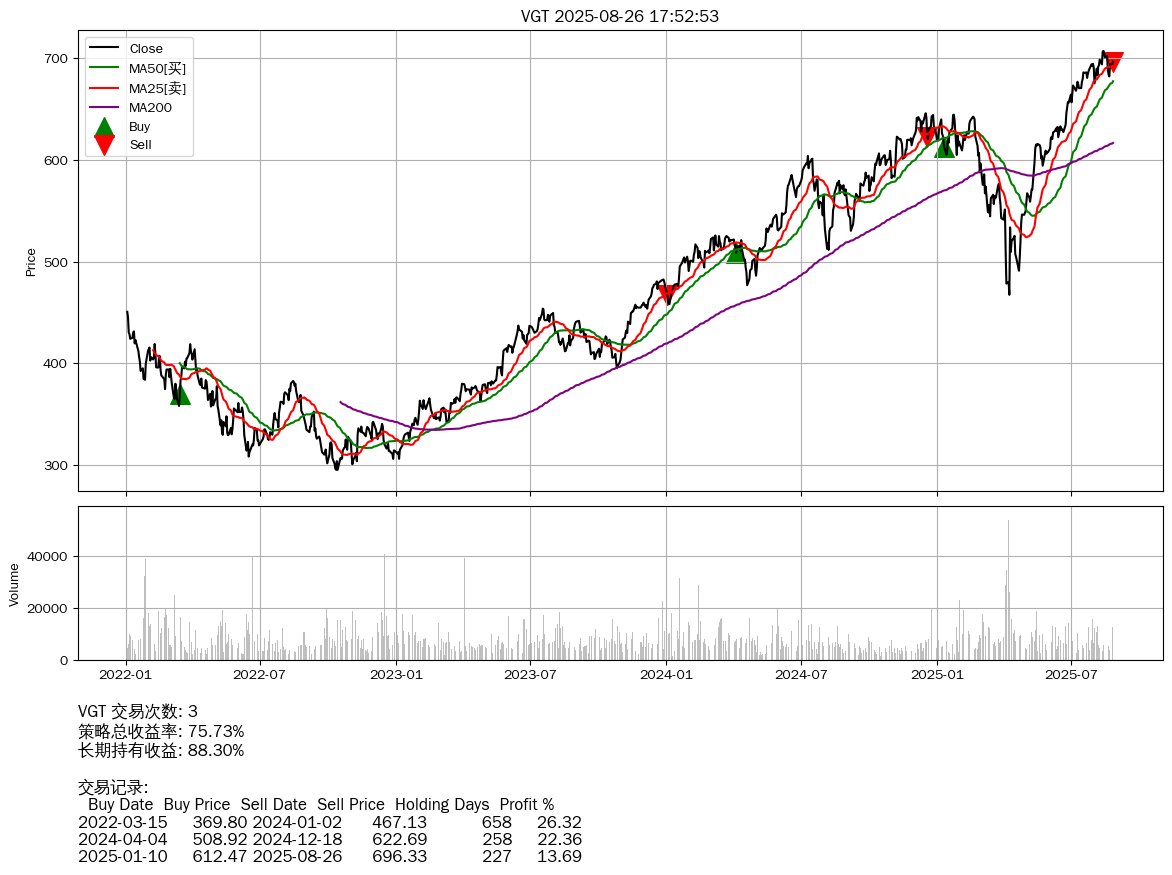The image size is (1172, 875).
Task: Click the latest Sell marker near price 700
Action: click(1112, 61)
